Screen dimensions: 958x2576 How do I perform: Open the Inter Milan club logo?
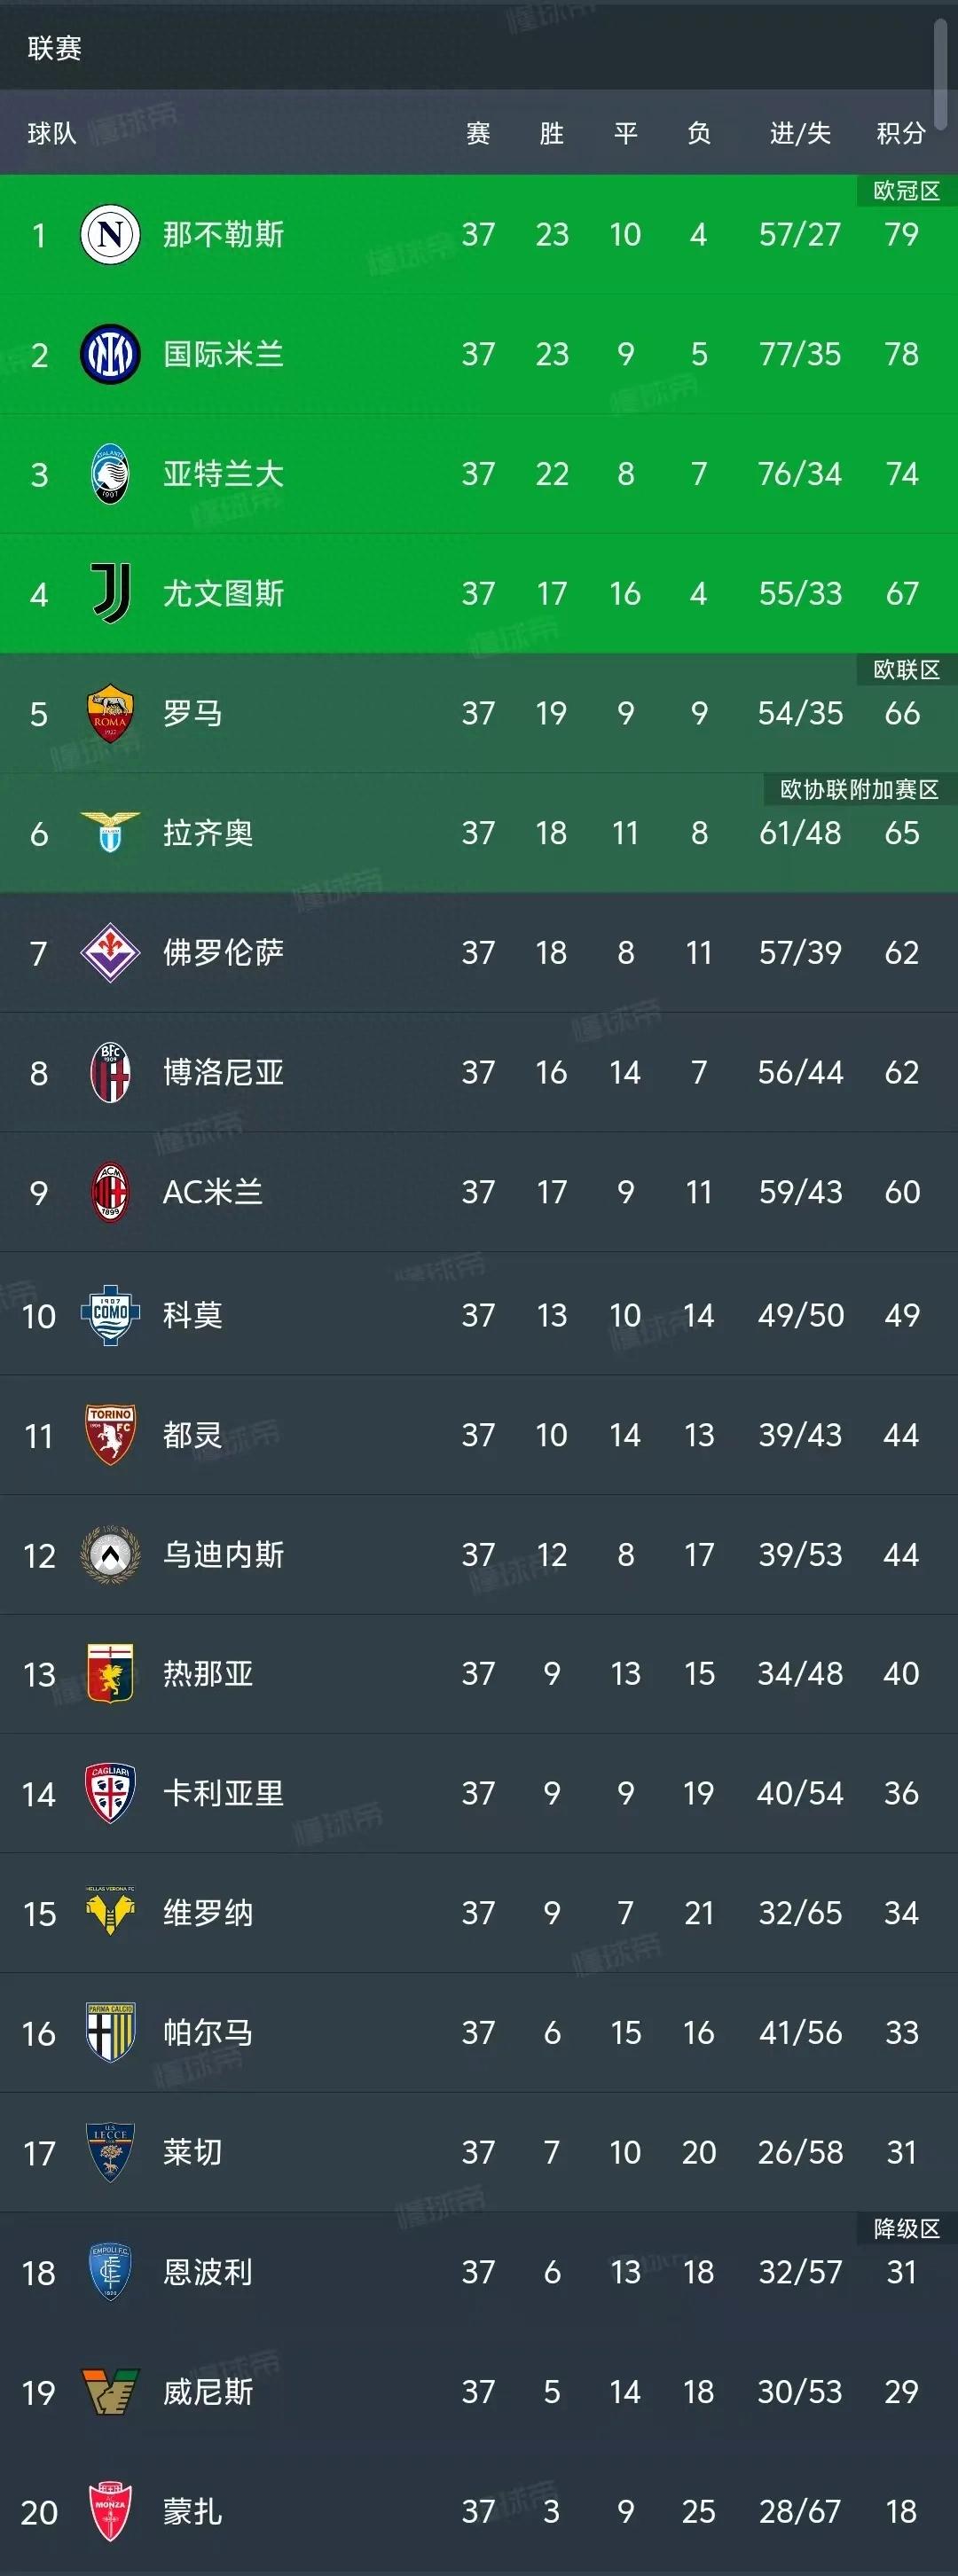pyautogui.click(x=110, y=354)
